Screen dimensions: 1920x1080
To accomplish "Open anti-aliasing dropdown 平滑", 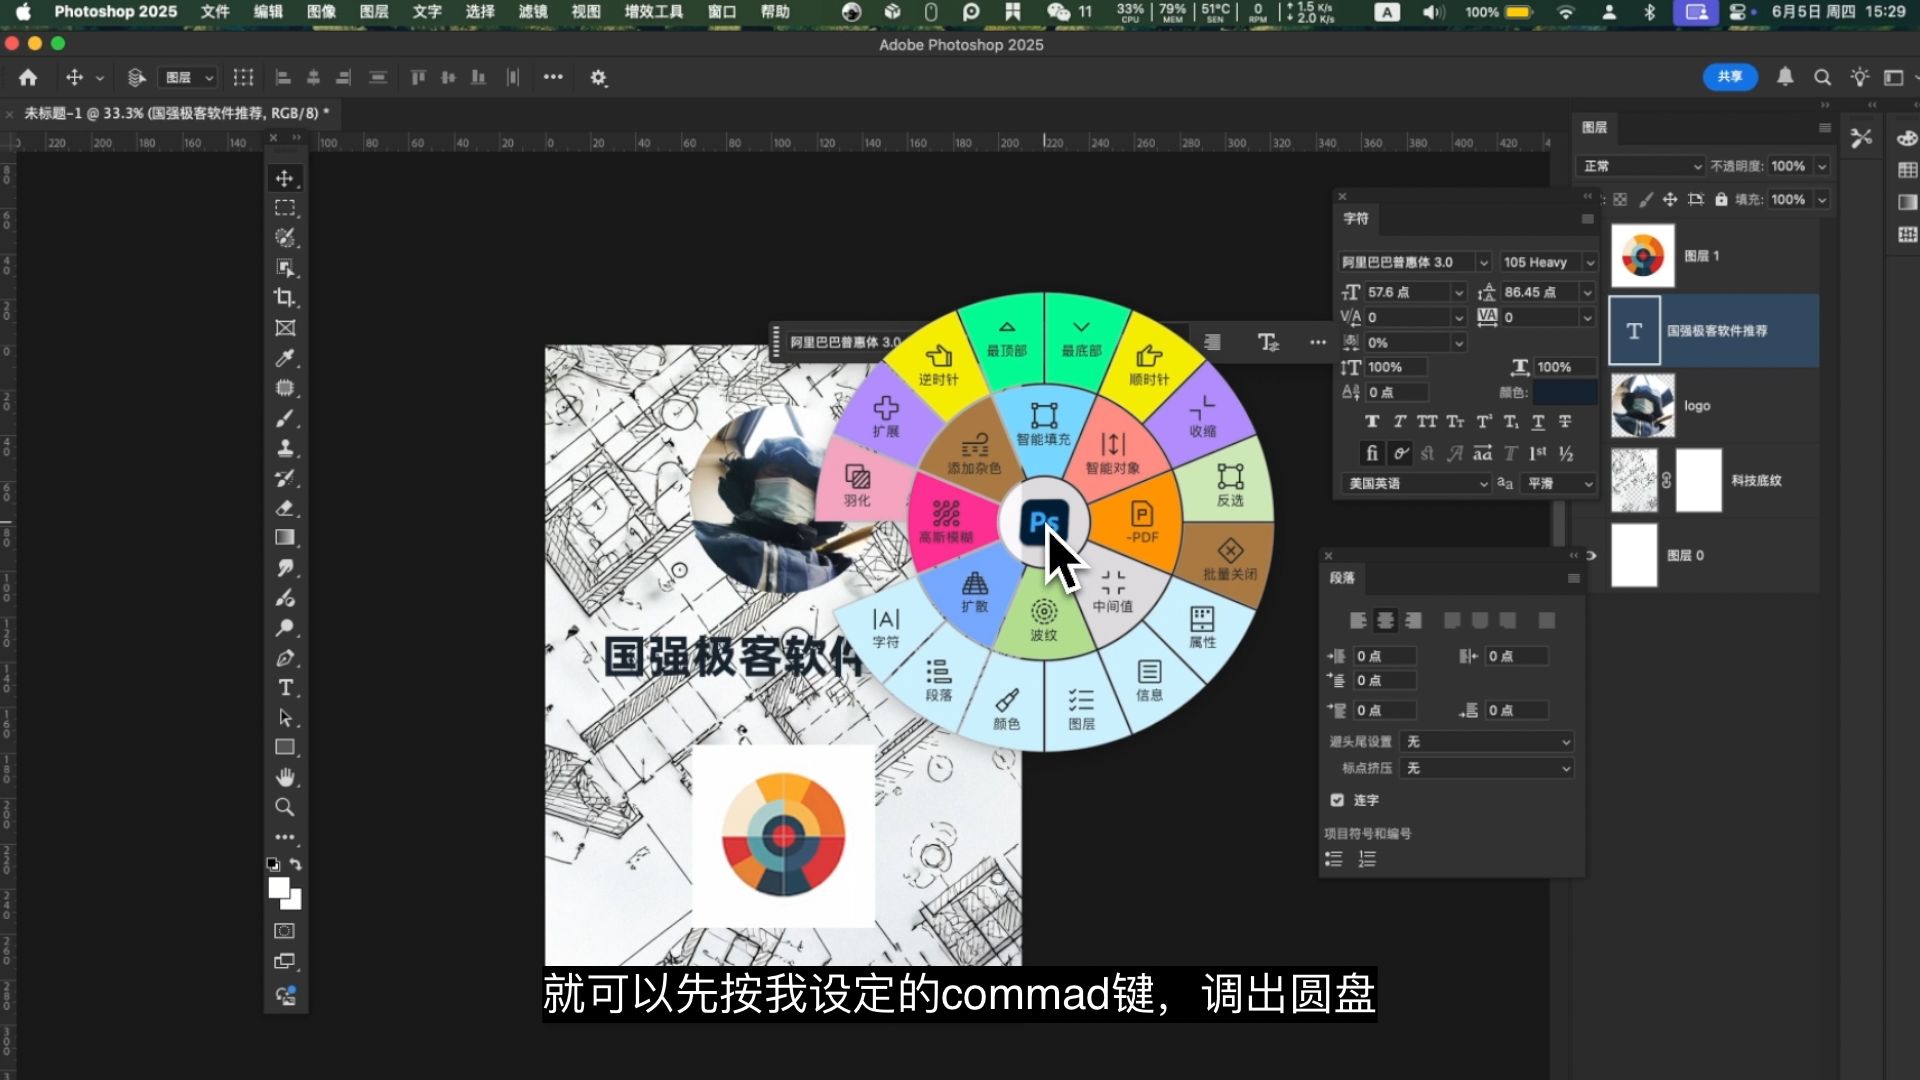I will coord(1558,483).
